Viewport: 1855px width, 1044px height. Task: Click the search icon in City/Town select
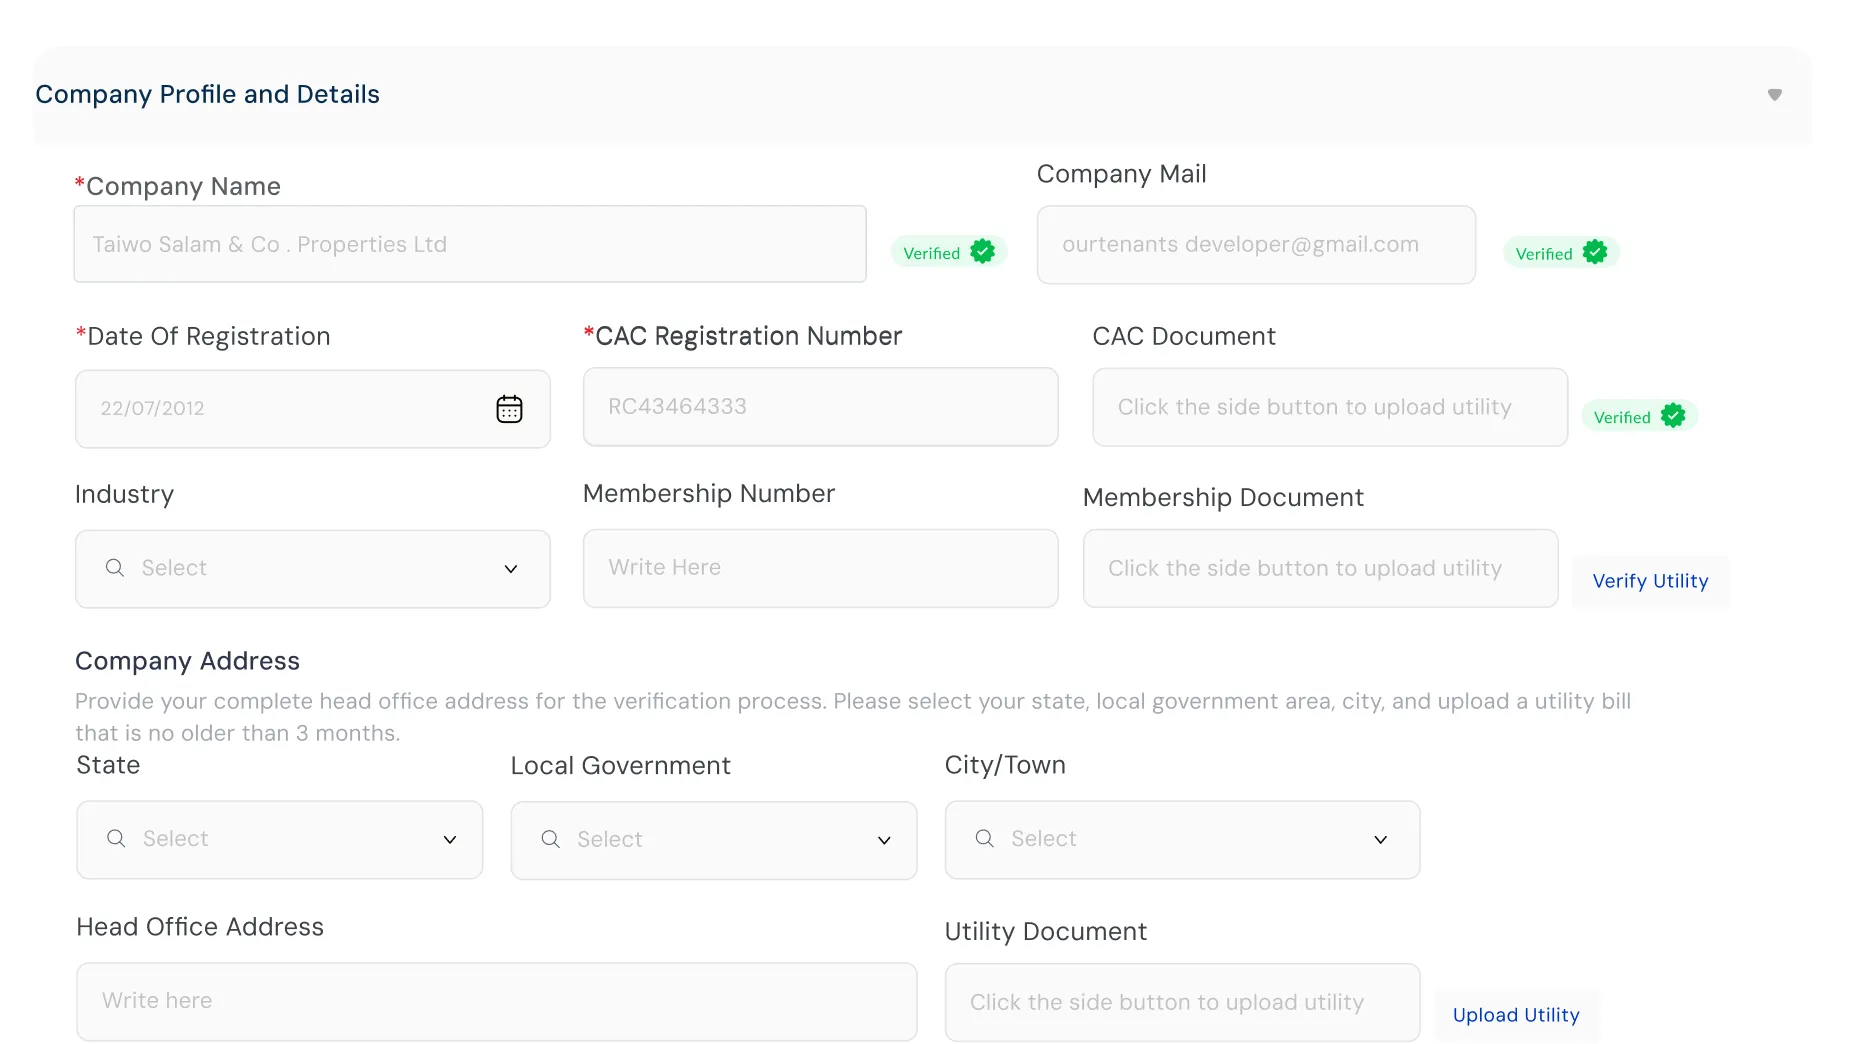pyautogui.click(x=984, y=839)
